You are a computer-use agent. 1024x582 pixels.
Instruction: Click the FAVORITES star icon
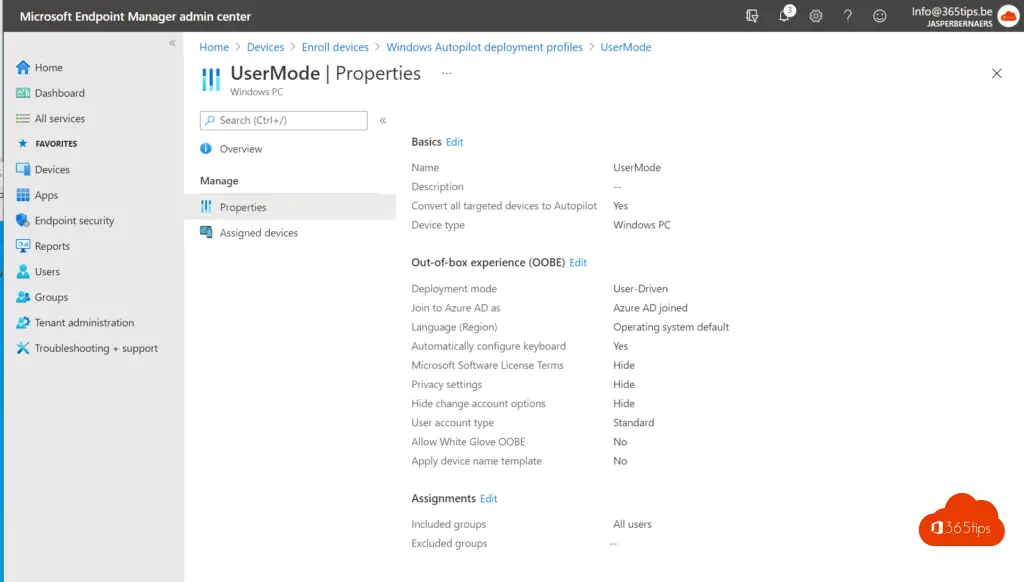tap(23, 143)
